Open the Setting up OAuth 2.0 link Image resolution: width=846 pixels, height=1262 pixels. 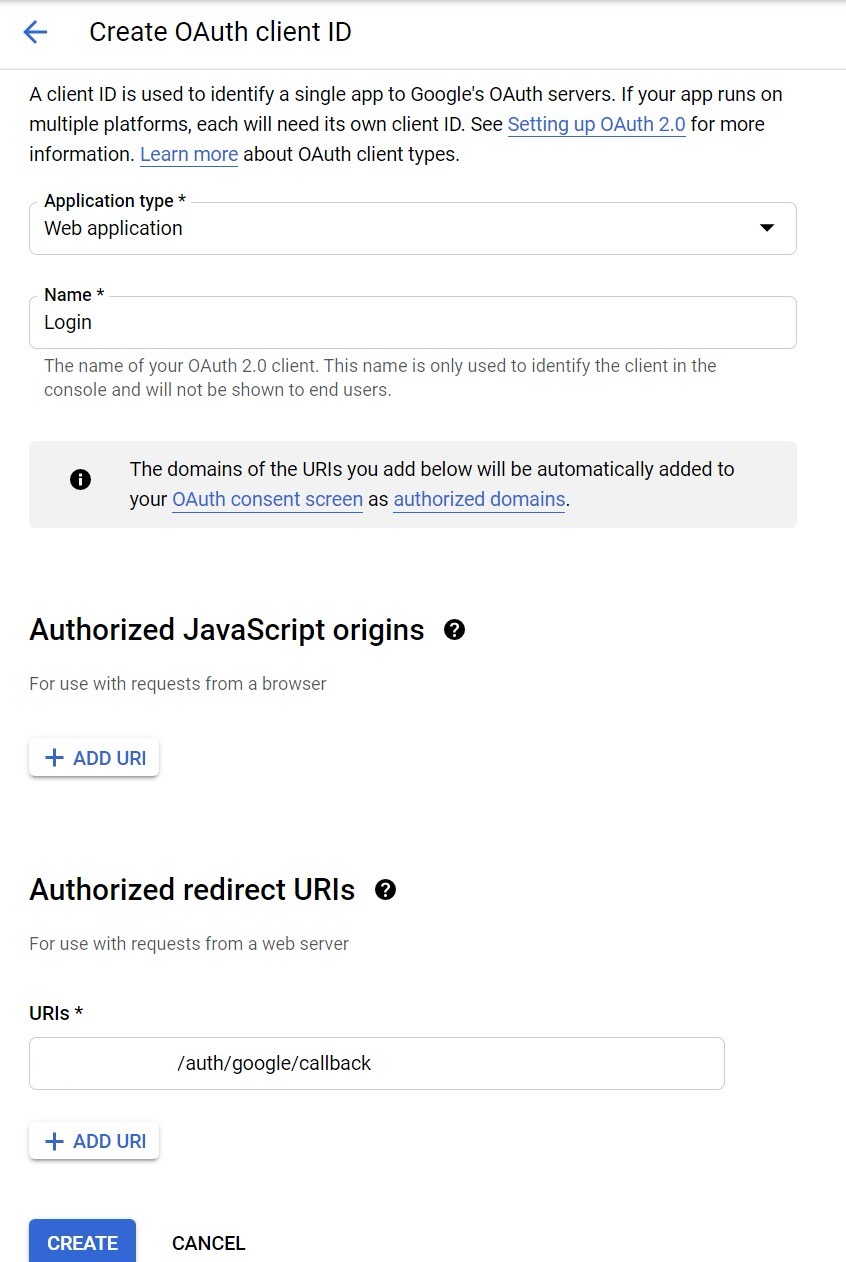597,125
